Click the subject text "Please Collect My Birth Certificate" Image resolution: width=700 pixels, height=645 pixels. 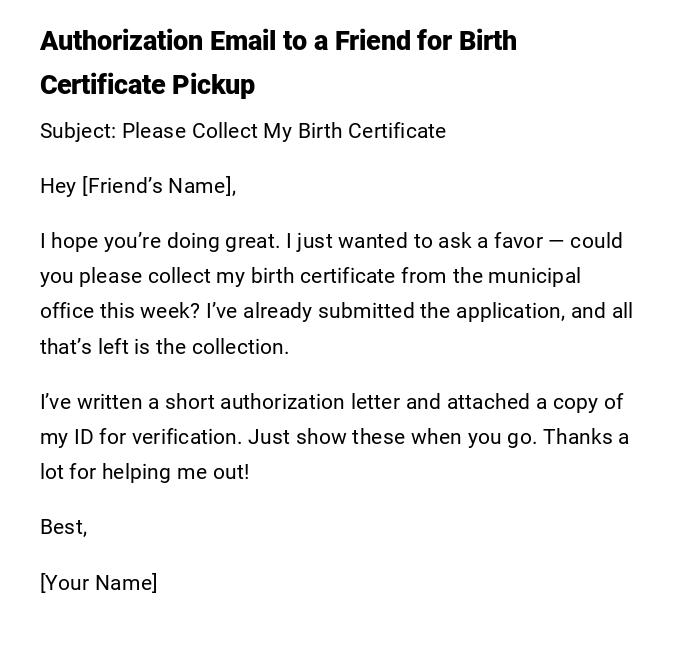pyautogui.click(x=284, y=131)
